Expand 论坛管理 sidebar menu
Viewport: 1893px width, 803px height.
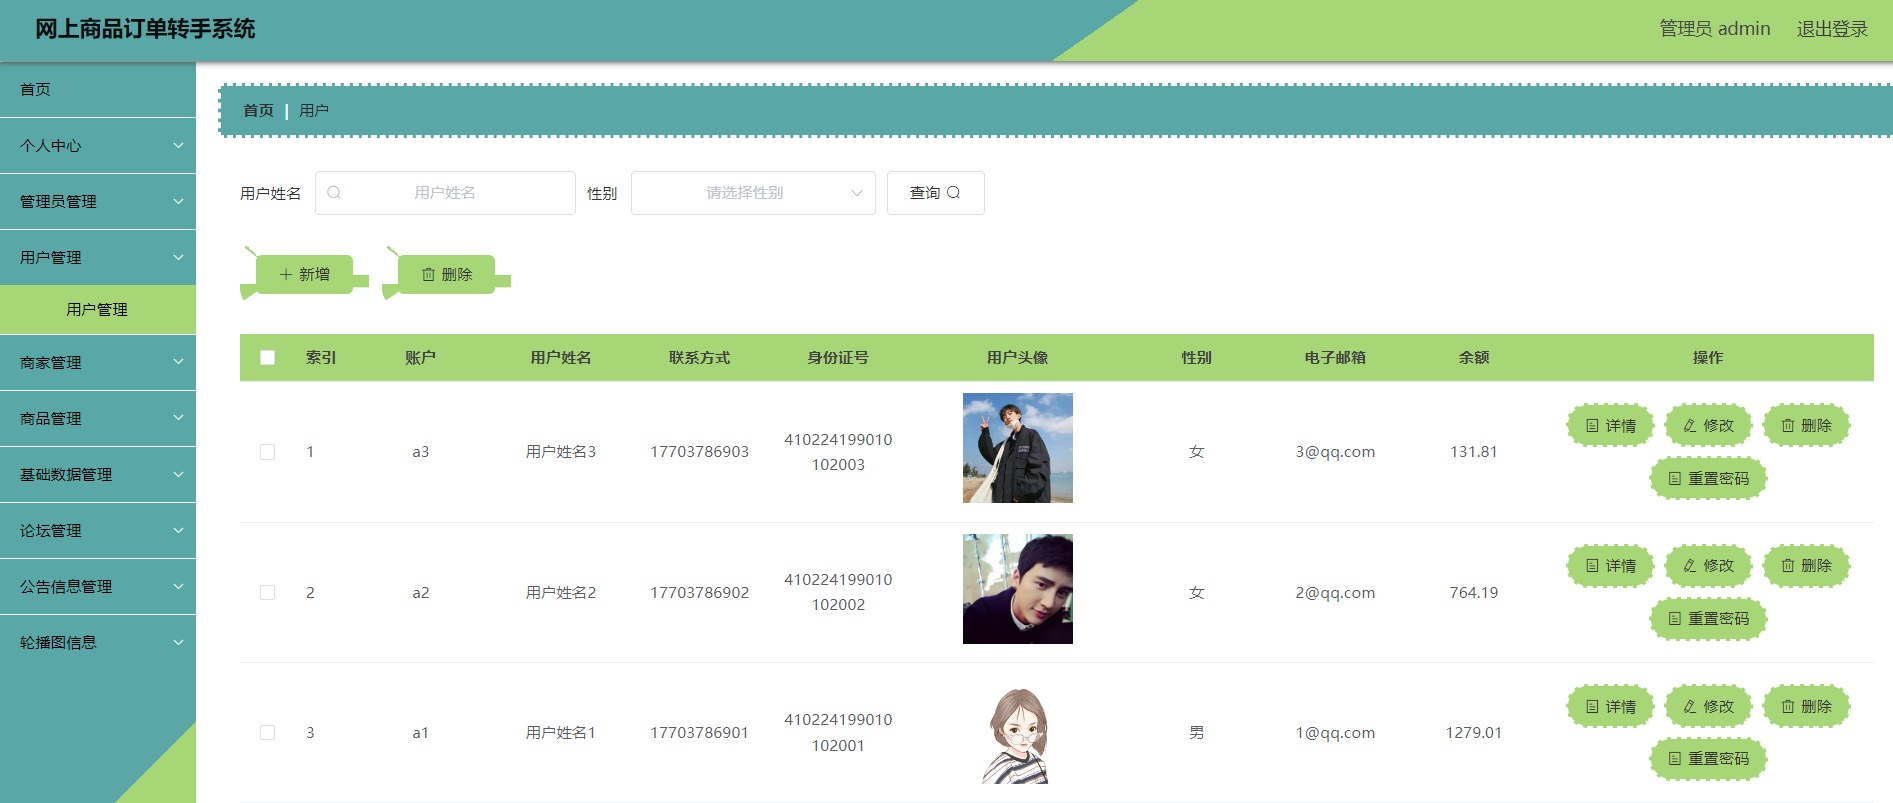click(98, 531)
